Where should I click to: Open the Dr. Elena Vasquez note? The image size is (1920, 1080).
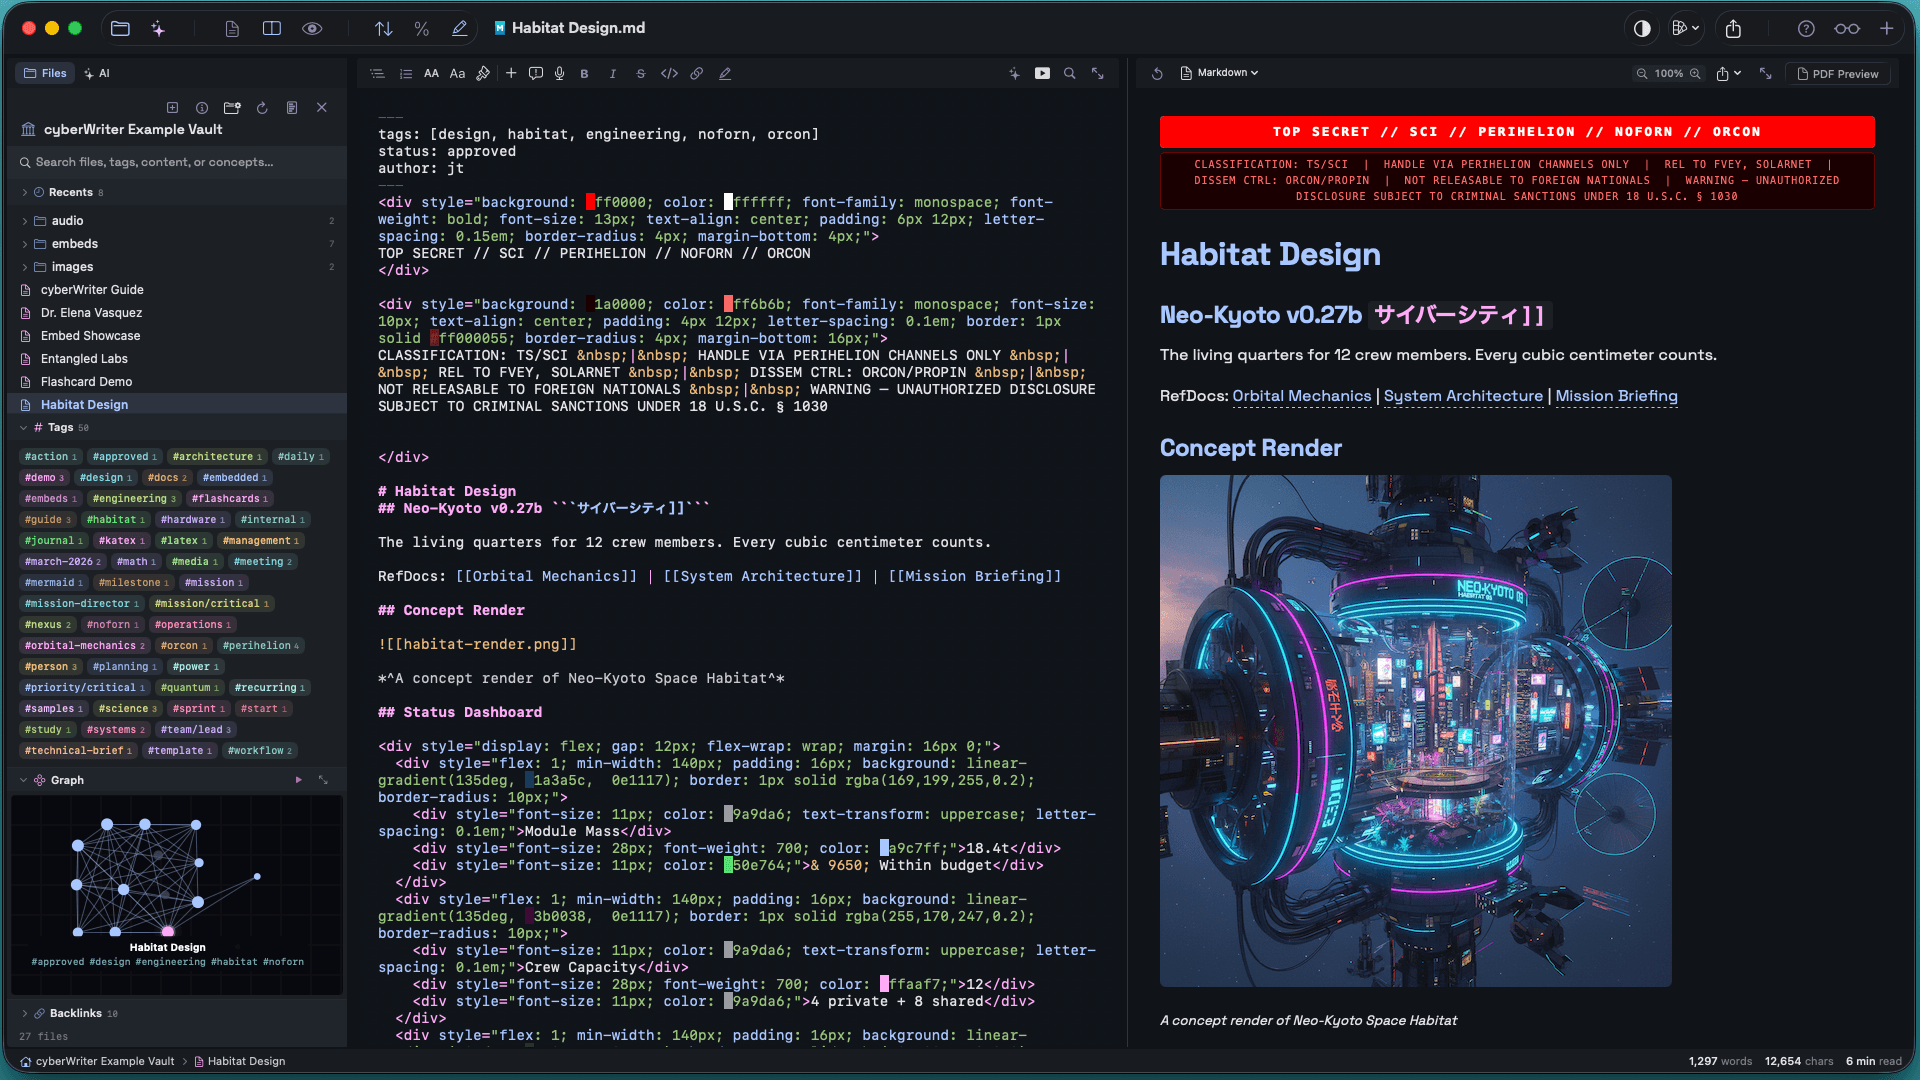[x=90, y=313]
